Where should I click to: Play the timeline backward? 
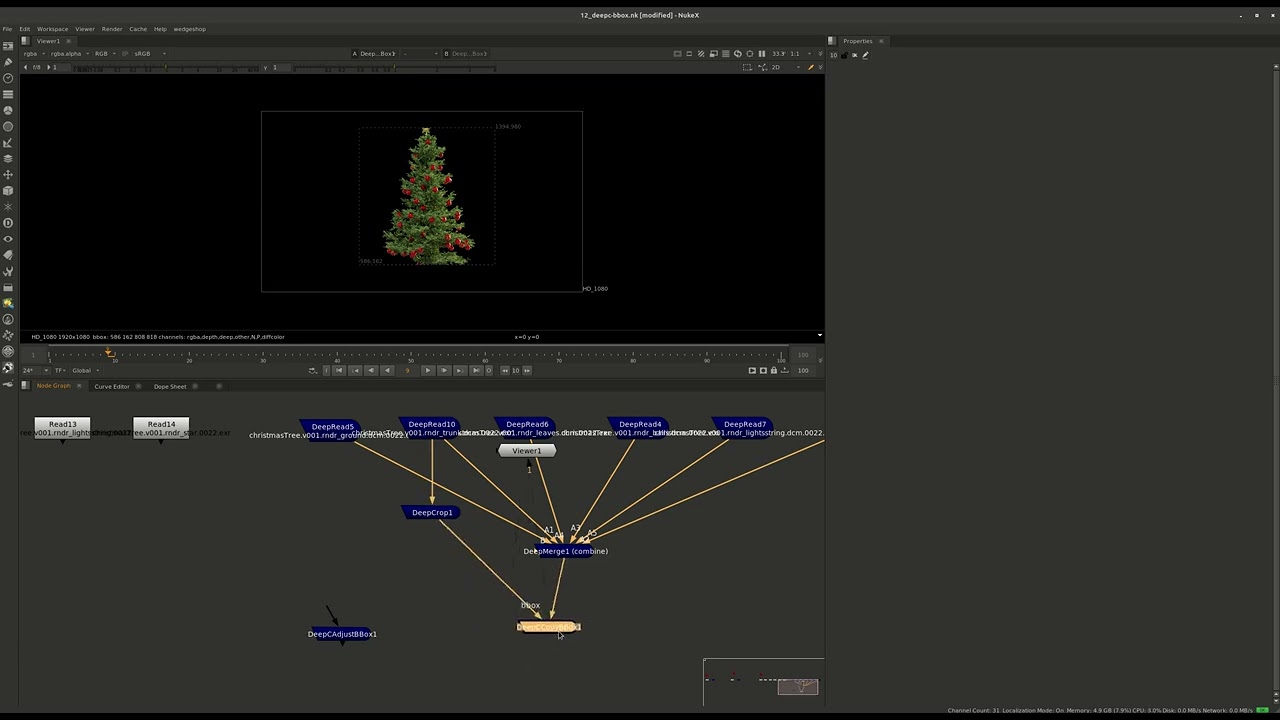pos(387,370)
